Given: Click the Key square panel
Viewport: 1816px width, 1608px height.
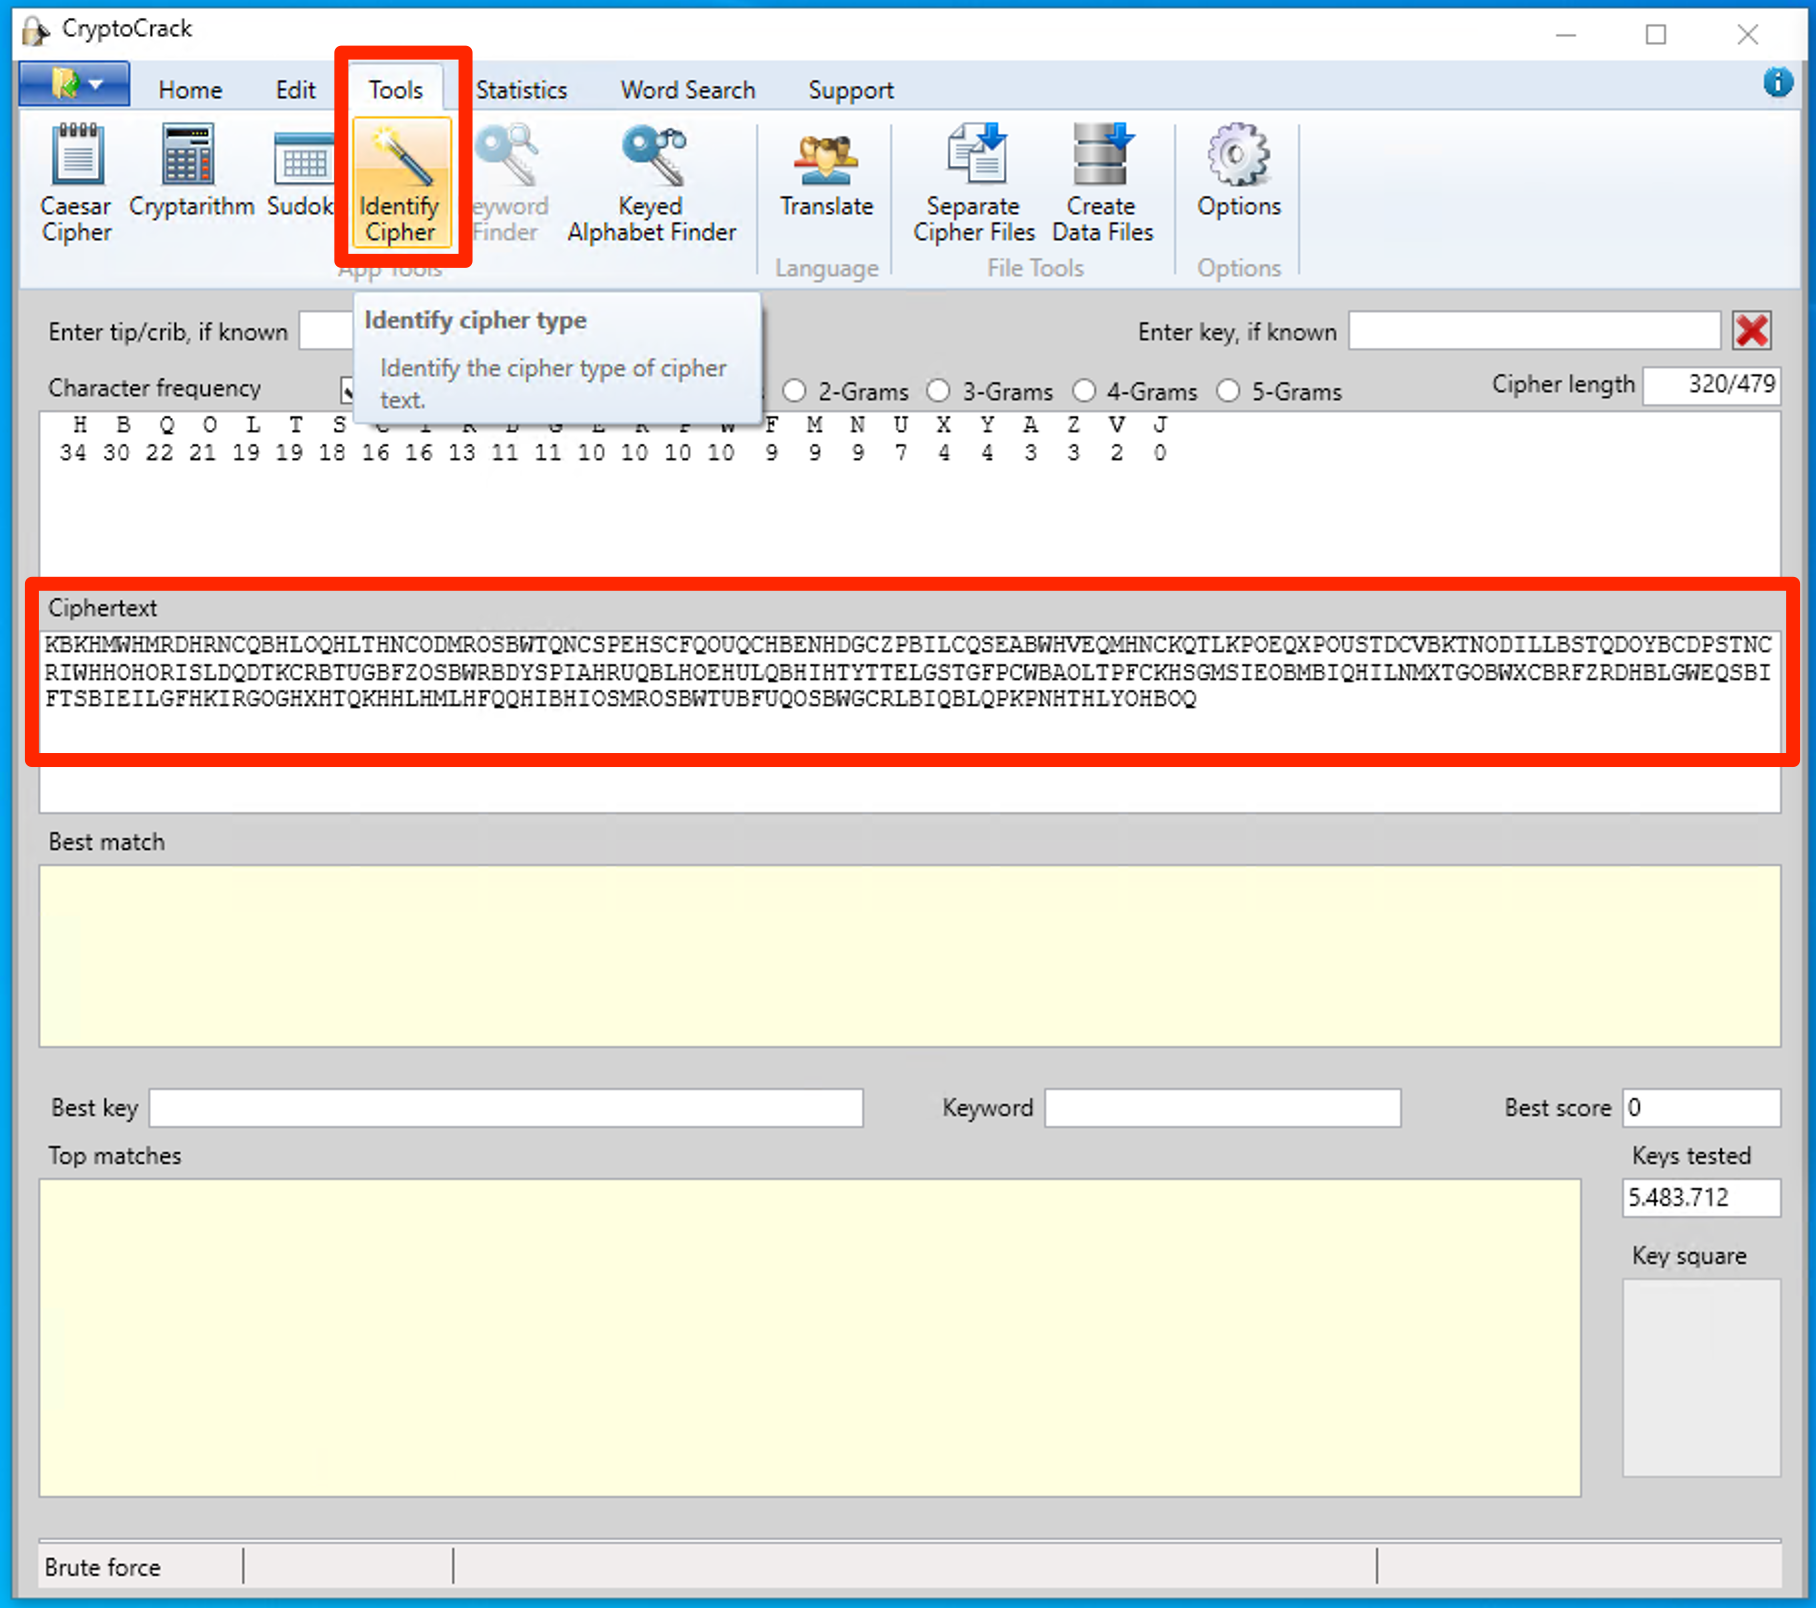Looking at the screenshot, I should coord(1701,1377).
